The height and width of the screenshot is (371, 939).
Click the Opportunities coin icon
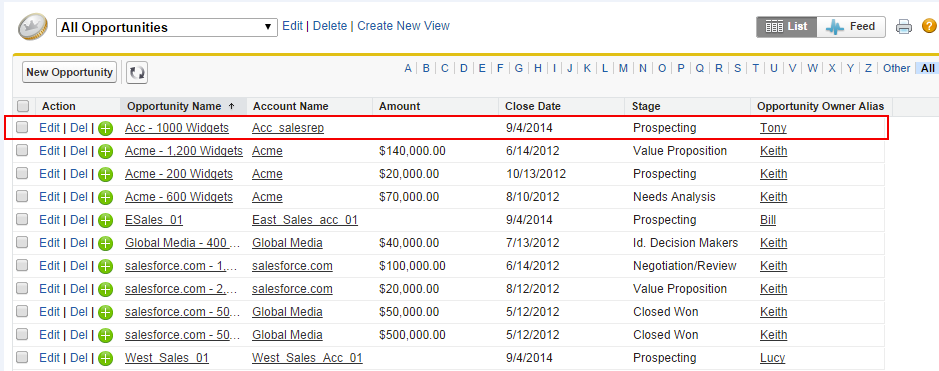pos(33,28)
